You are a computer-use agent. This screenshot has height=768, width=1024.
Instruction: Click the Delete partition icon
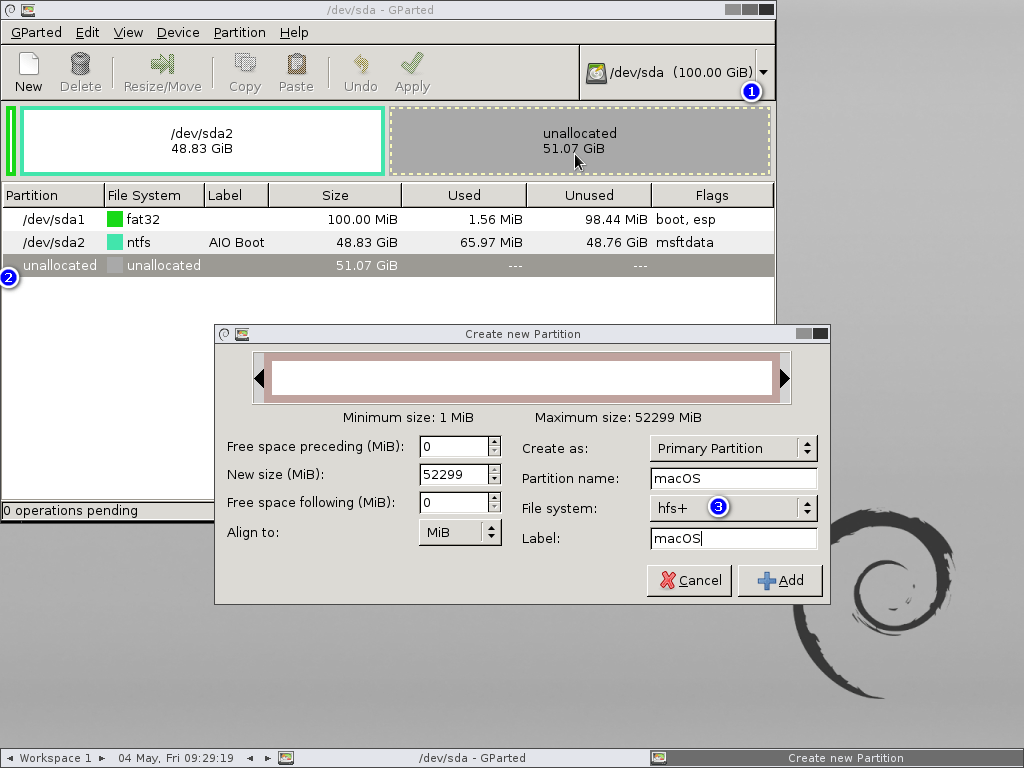coord(80,72)
